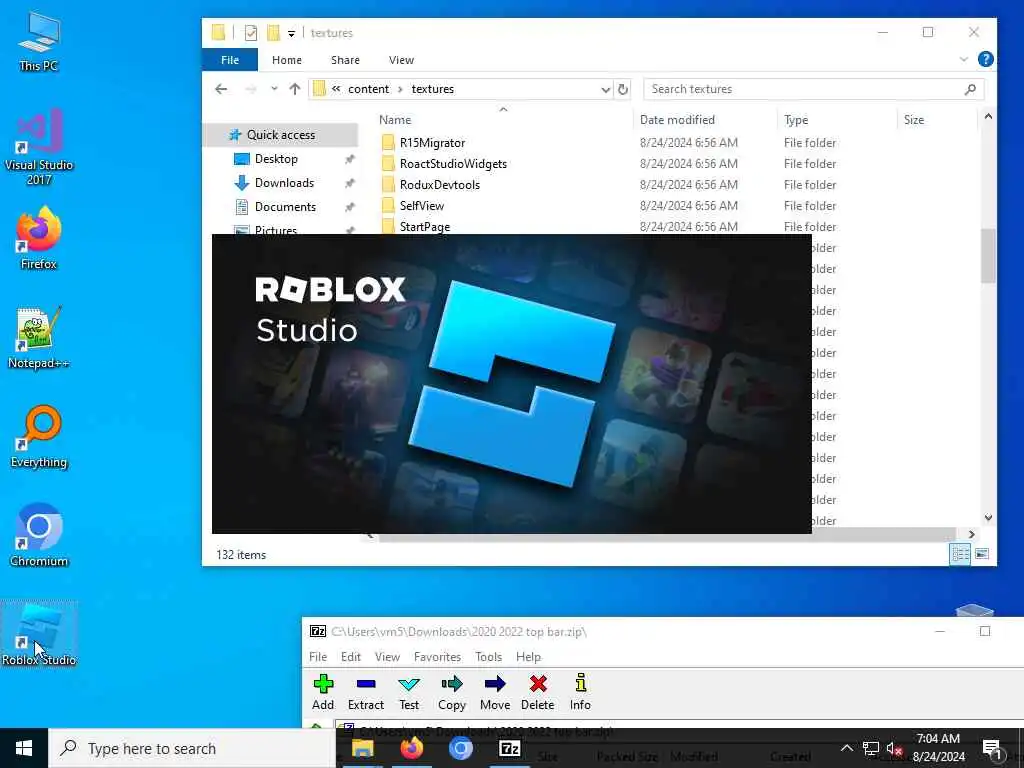Screen dimensions: 1024x768
Task: Open the File tab in Explorer
Action: click(230, 59)
